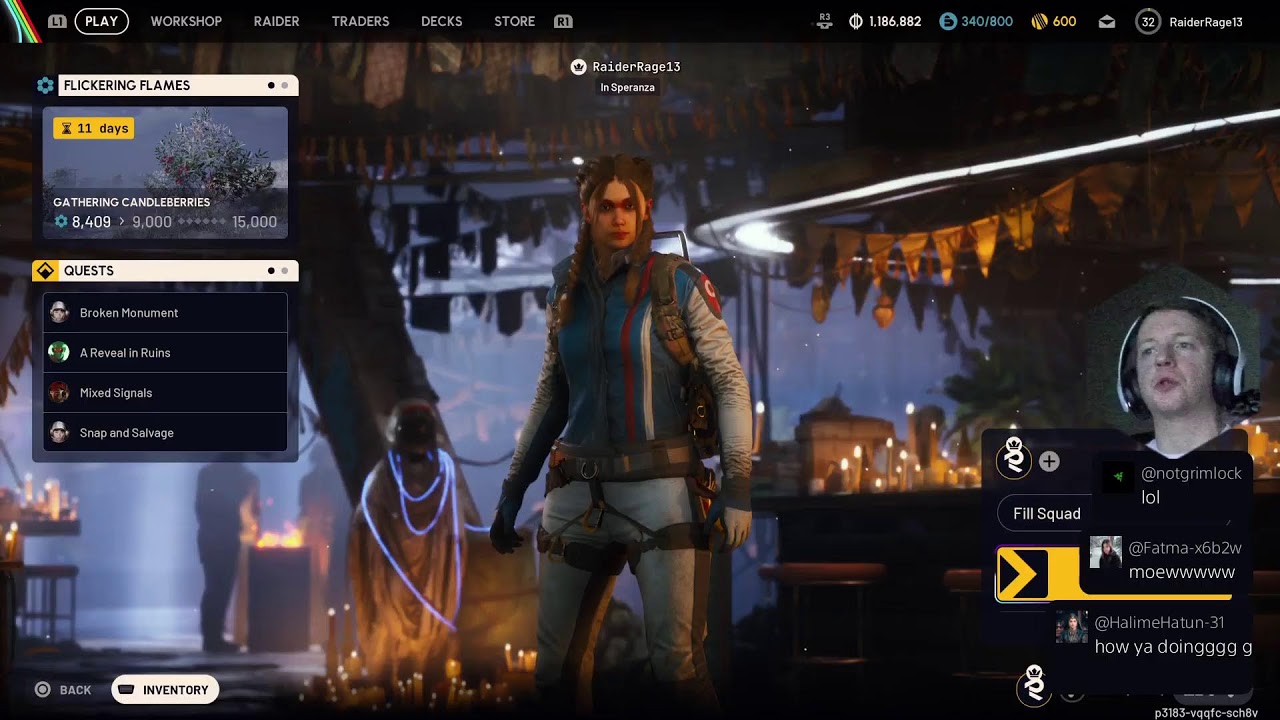1280x720 pixels.
Task: Select the second page dot in Quests header
Action: pyautogui.click(x=284, y=271)
